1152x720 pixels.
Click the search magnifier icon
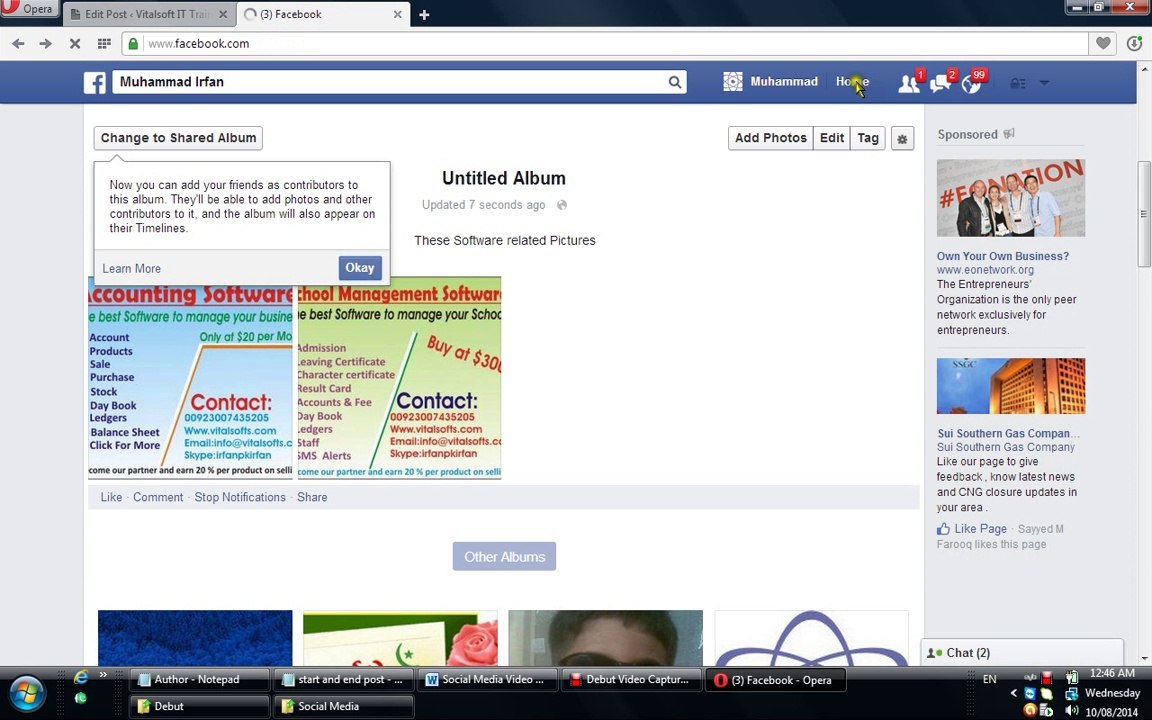coord(674,82)
